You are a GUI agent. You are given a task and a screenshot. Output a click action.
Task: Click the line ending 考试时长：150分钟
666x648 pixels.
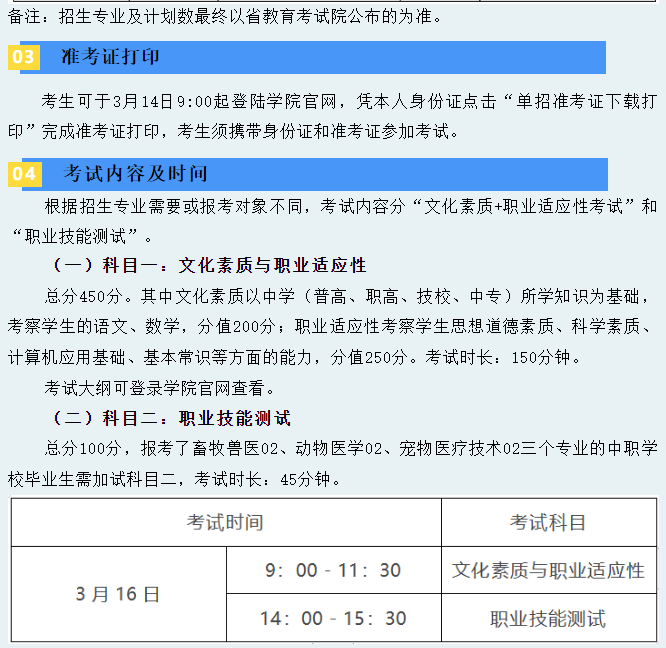(294, 358)
